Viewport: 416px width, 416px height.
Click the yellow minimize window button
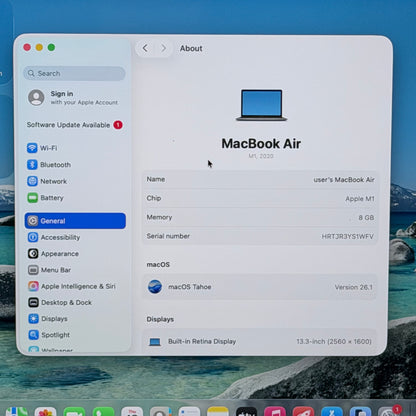point(39,47)
